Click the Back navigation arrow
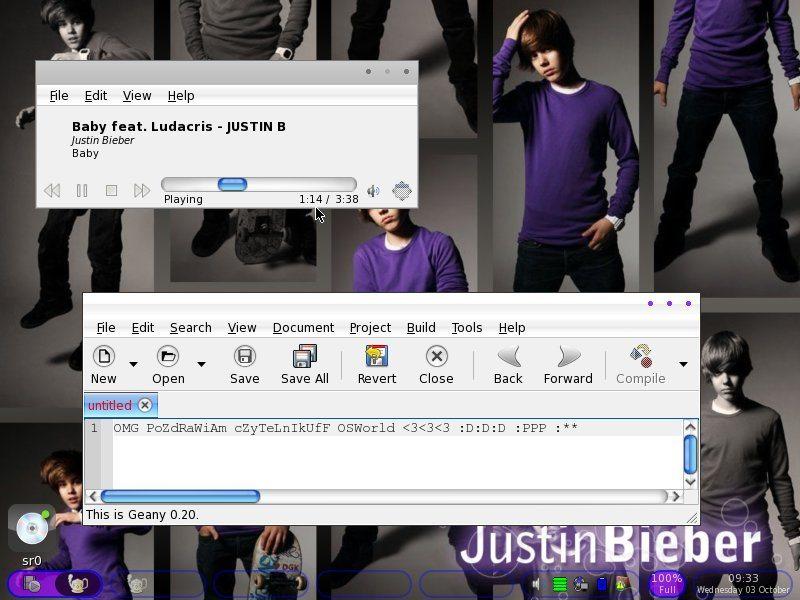The width and height of the screenshot is (800, 600). 508,357
